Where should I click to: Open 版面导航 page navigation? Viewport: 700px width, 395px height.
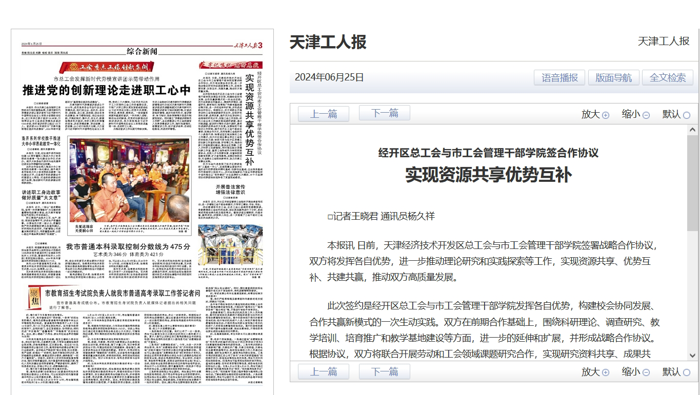click(614, 78)
